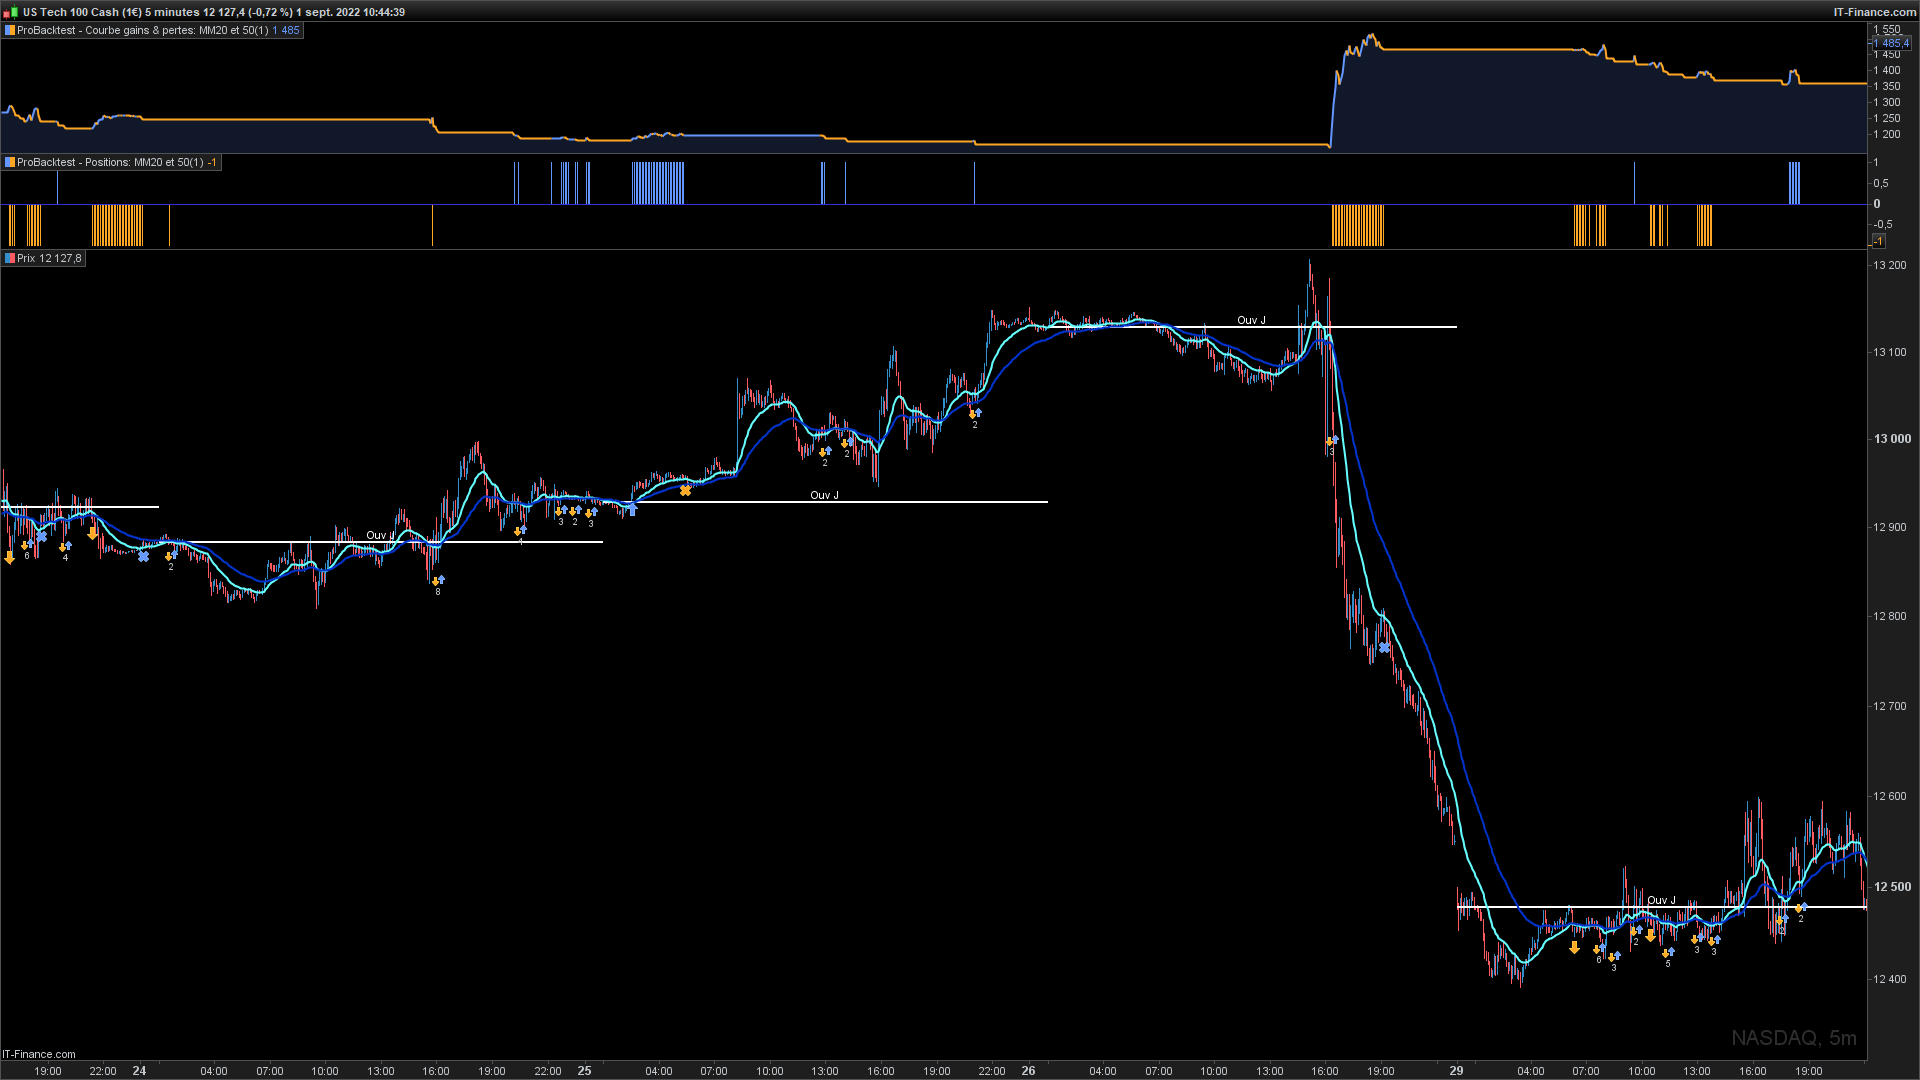This screenshot has height=1080, width=1920.
Task: Click the Ouv J label near 13 100 line
Action: tap(1251, 320)
